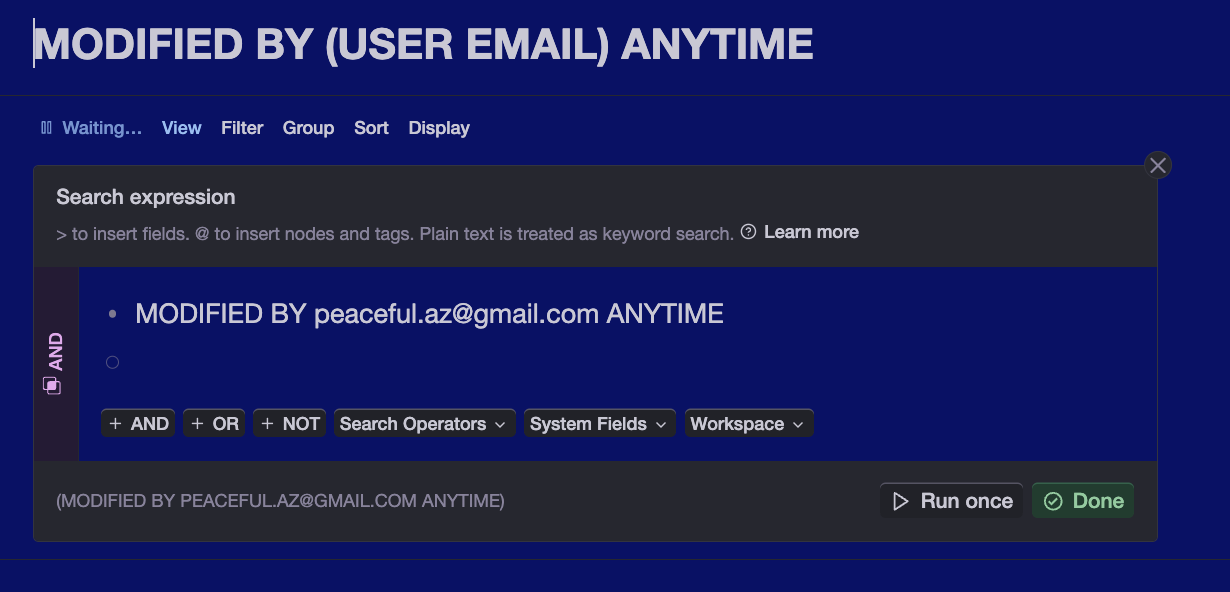
Task: Add an AND operator
Action: coord(138,423)
